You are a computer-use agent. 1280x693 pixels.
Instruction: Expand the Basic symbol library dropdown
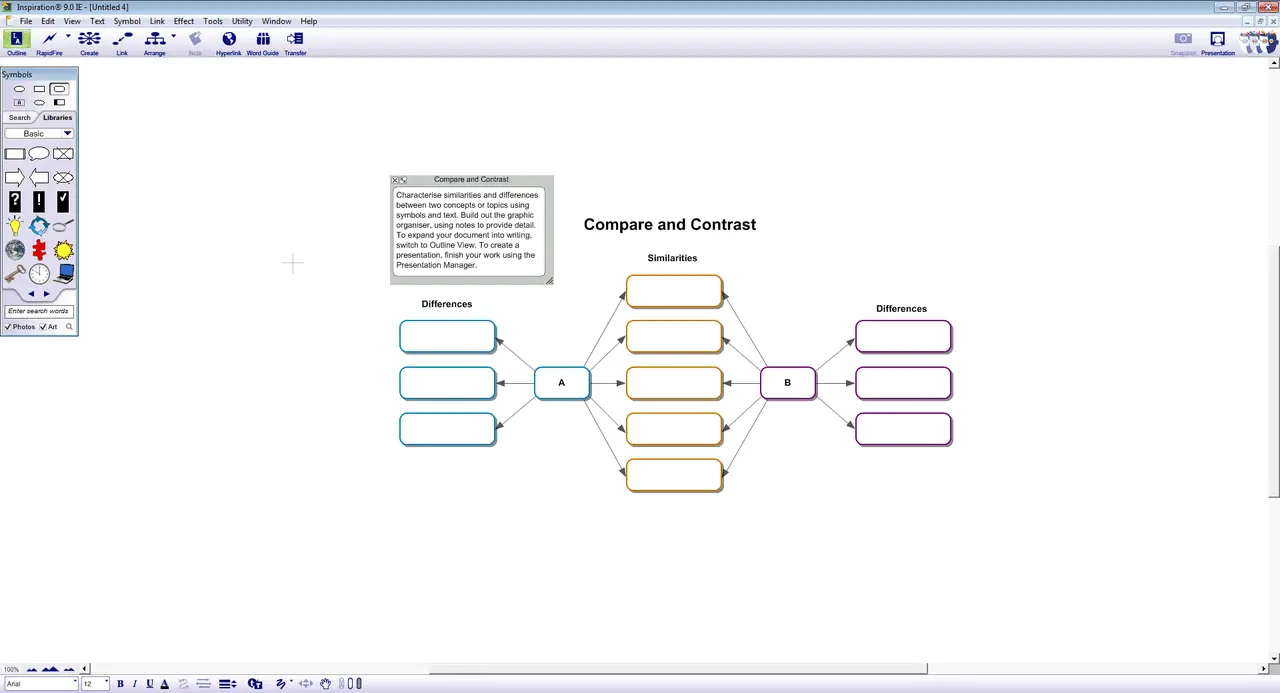[67, 134]
